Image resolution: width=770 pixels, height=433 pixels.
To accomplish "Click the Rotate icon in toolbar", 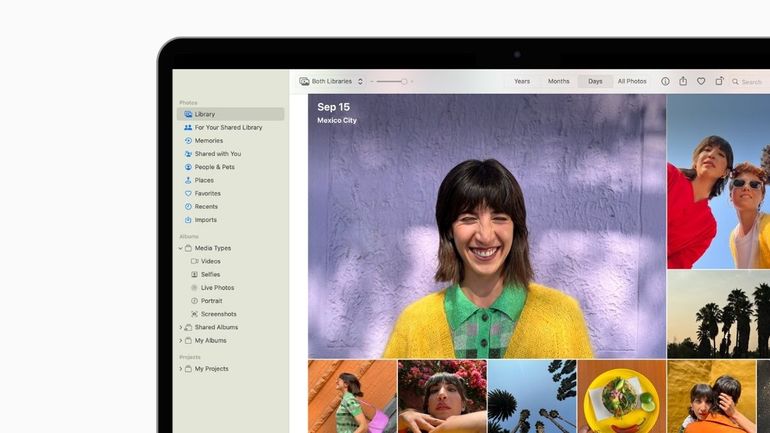I will (x=719, y=81).
